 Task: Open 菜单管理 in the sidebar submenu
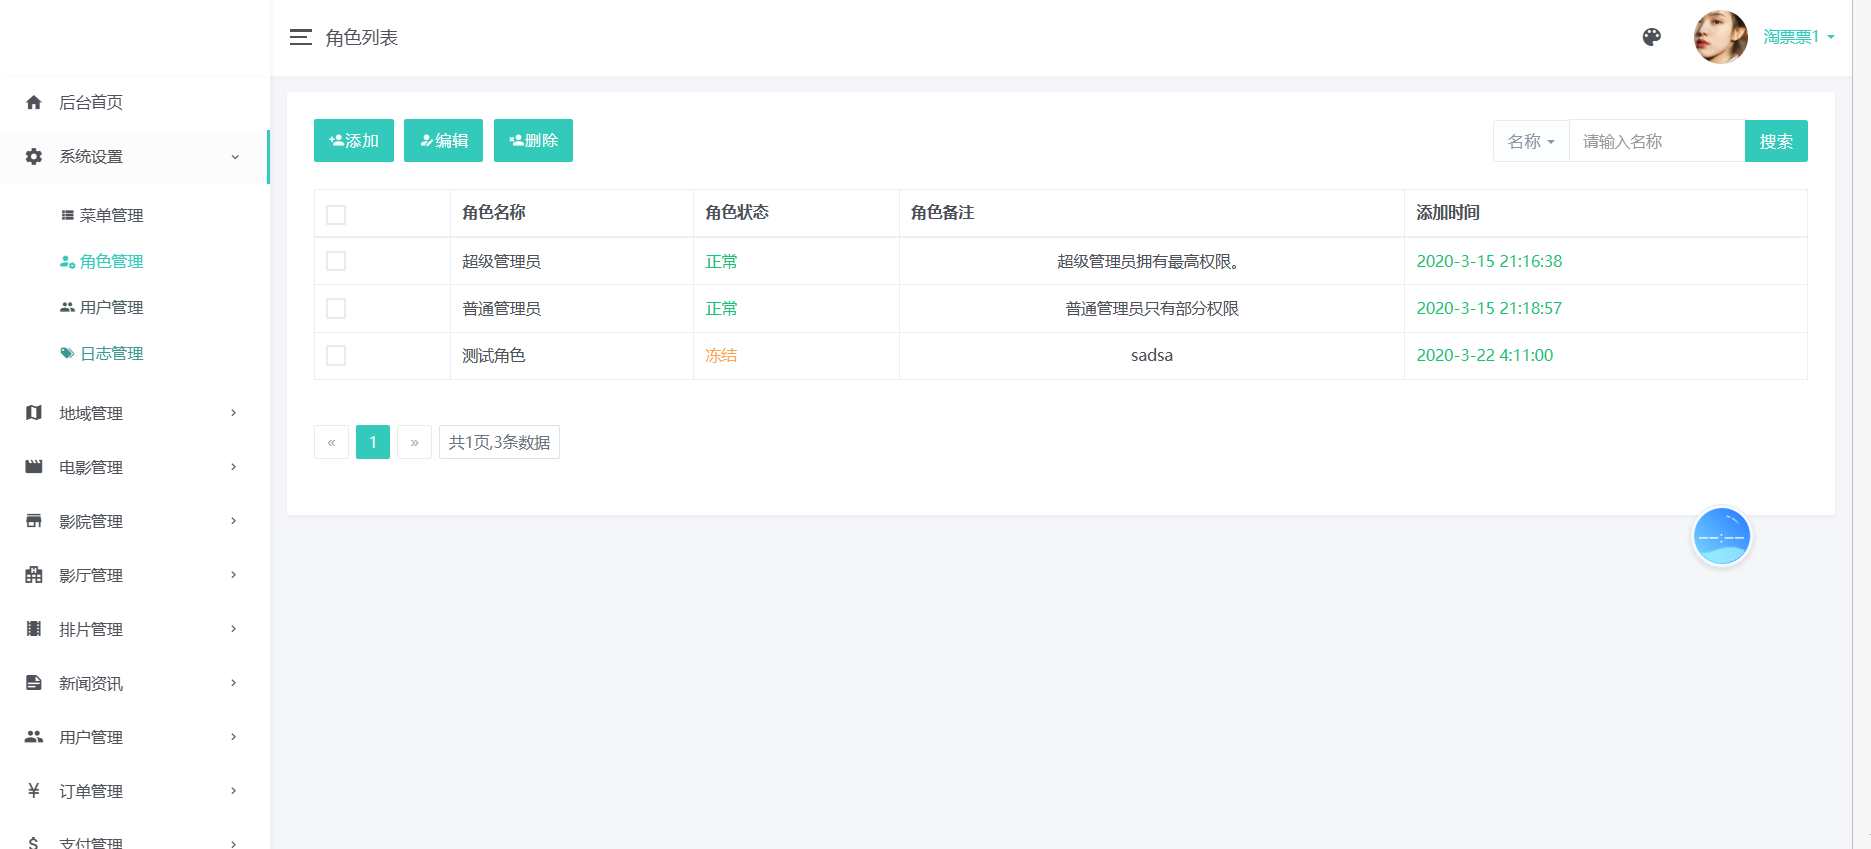(111, 215)
